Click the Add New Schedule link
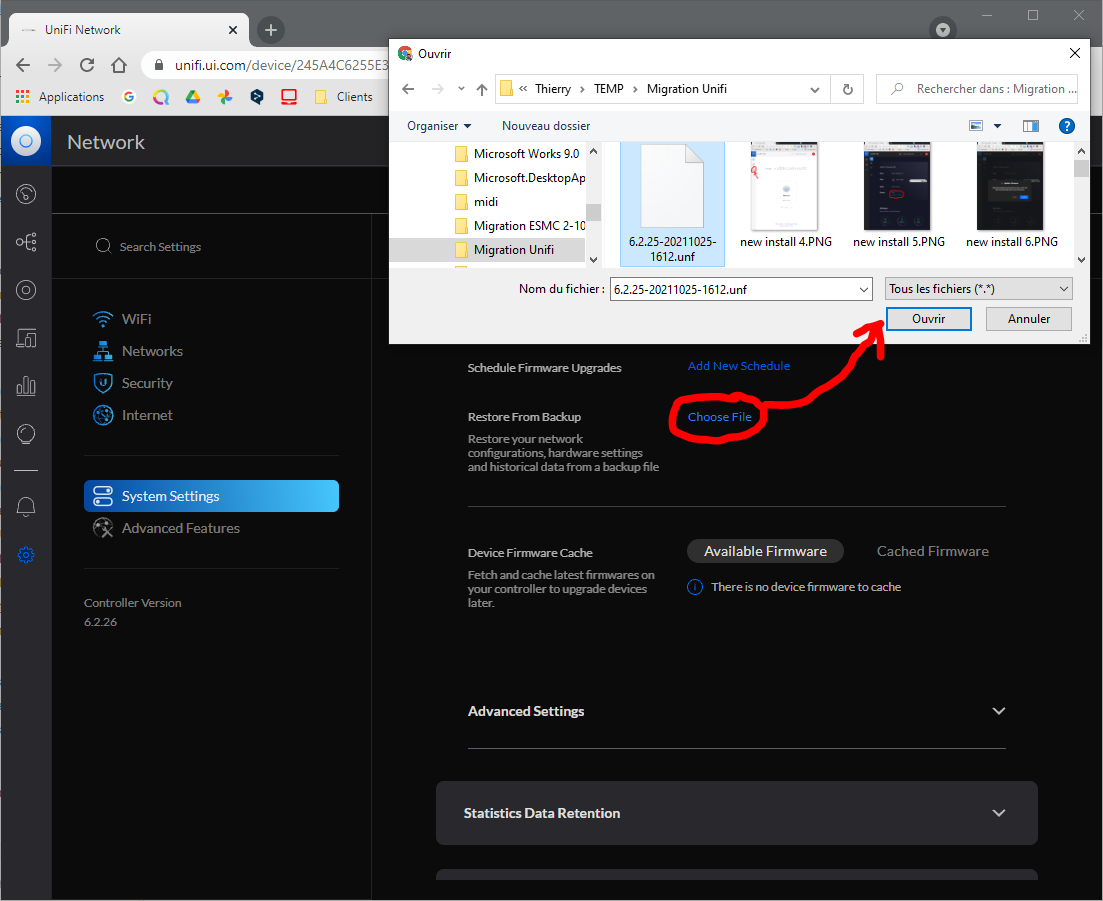The height and width of the screenshot is (901, 1103). (738, 366)
